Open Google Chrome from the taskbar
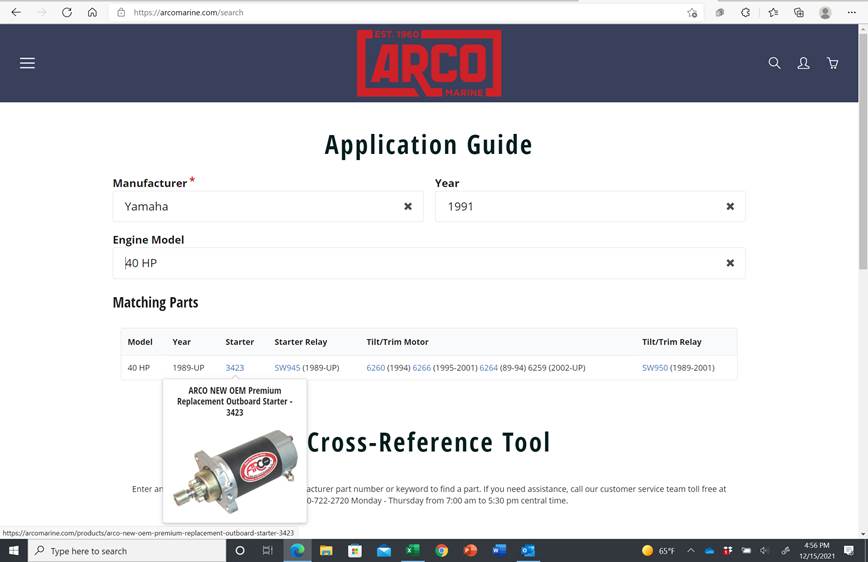The image size is (868, 562). pos(441,551)
